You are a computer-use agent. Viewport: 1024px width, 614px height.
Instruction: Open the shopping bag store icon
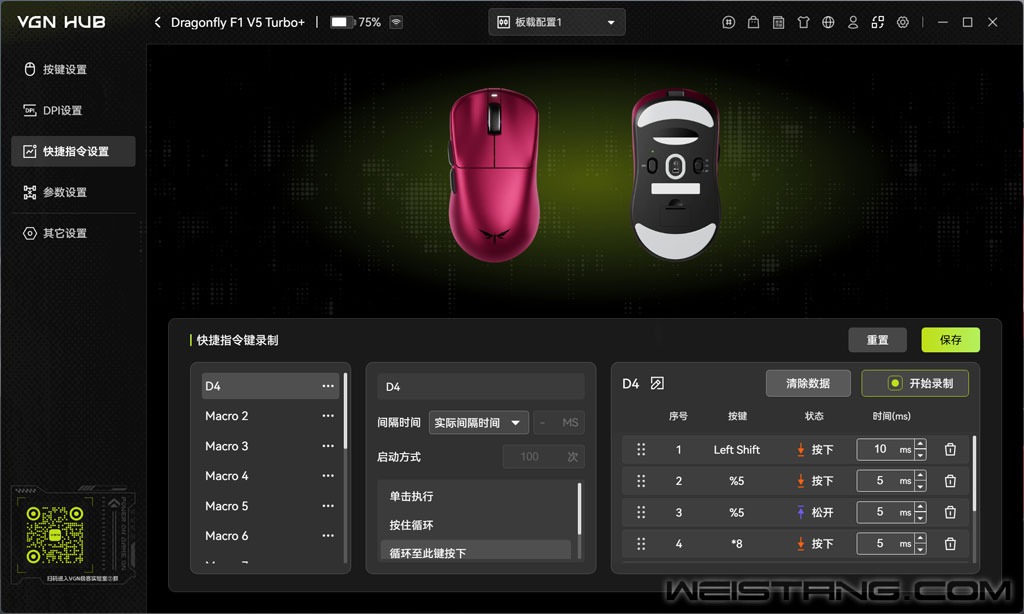(x=754, y=22)
